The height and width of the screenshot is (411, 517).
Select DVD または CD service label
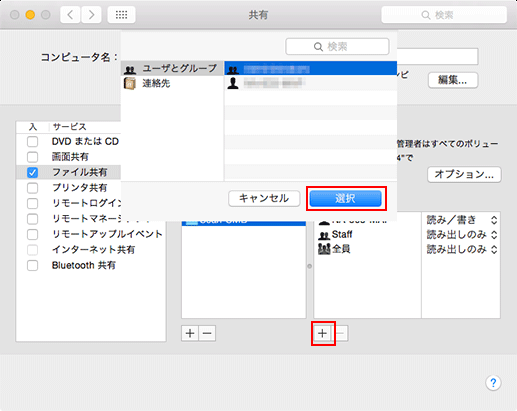pos(85,141)
